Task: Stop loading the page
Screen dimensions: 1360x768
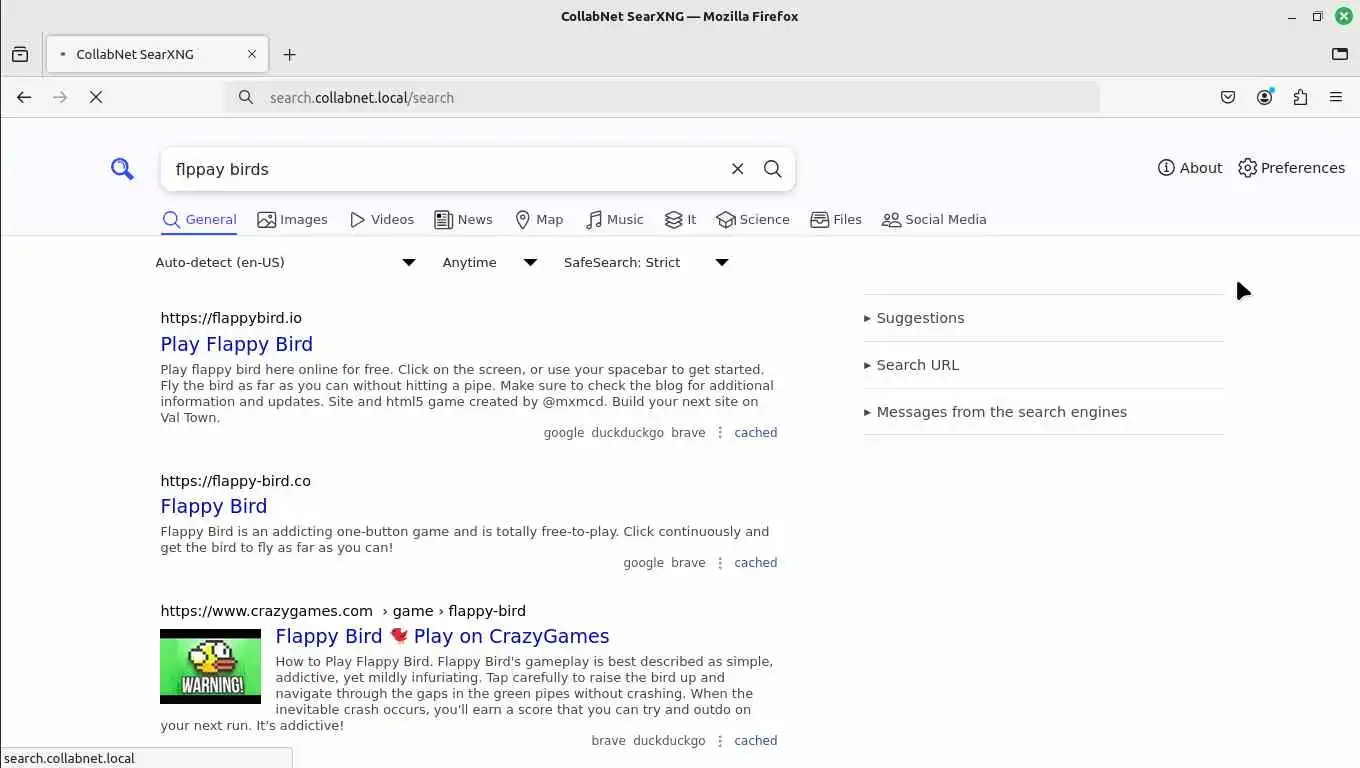Action: point(96,97)
